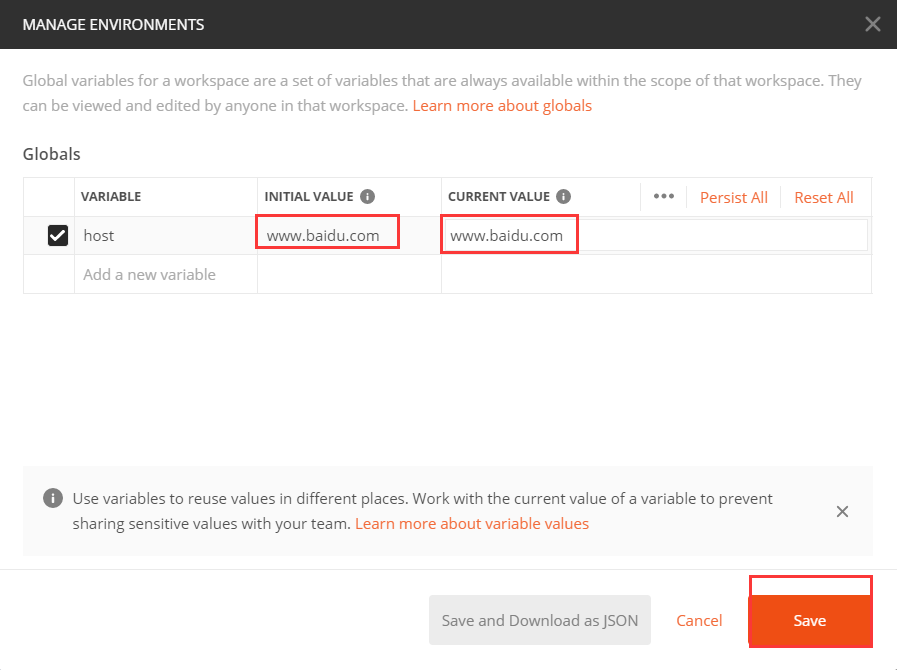Click Save and Download as JSON

coord(540,620)
